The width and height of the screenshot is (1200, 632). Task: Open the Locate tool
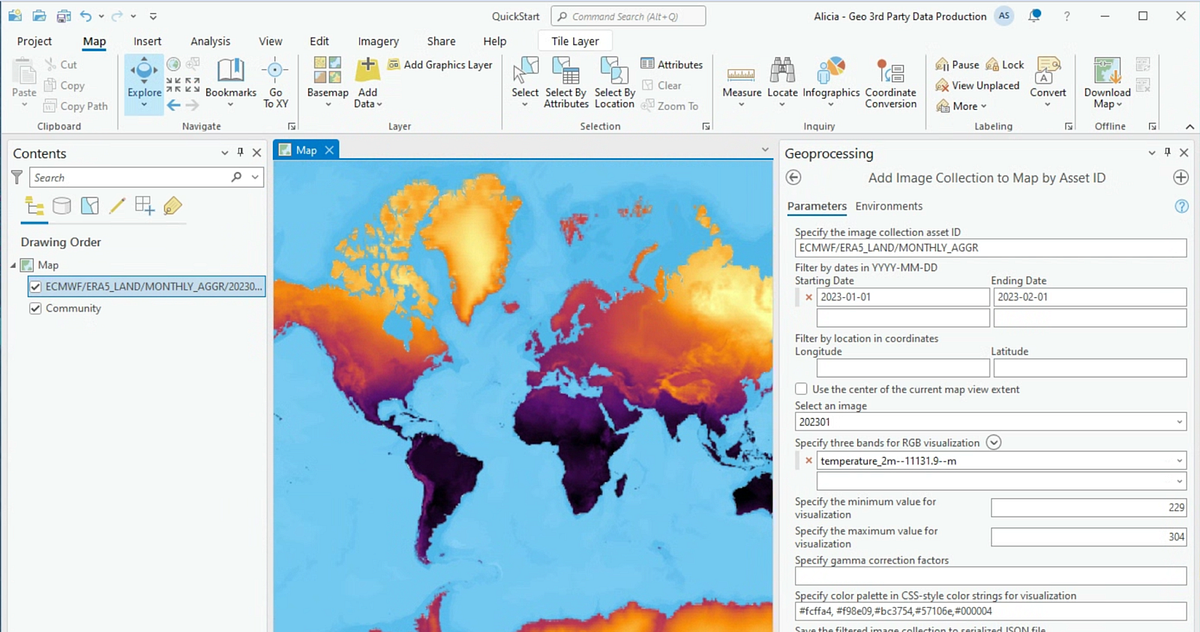point(782,82)
